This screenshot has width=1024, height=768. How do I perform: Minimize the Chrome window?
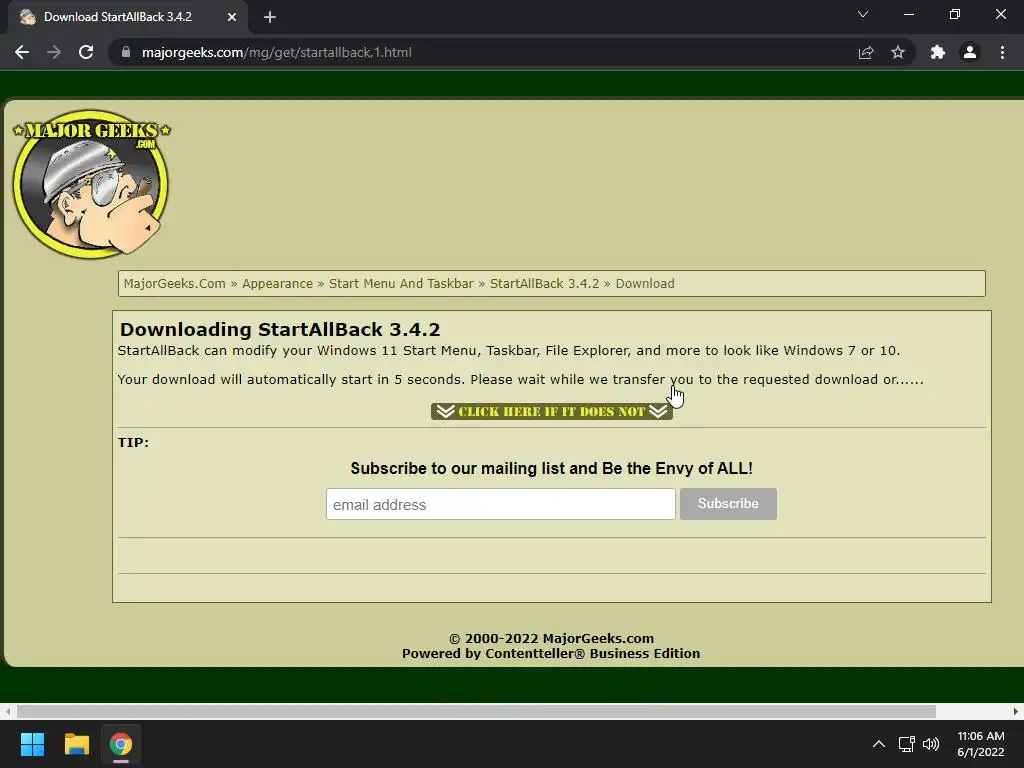(909, 14)
